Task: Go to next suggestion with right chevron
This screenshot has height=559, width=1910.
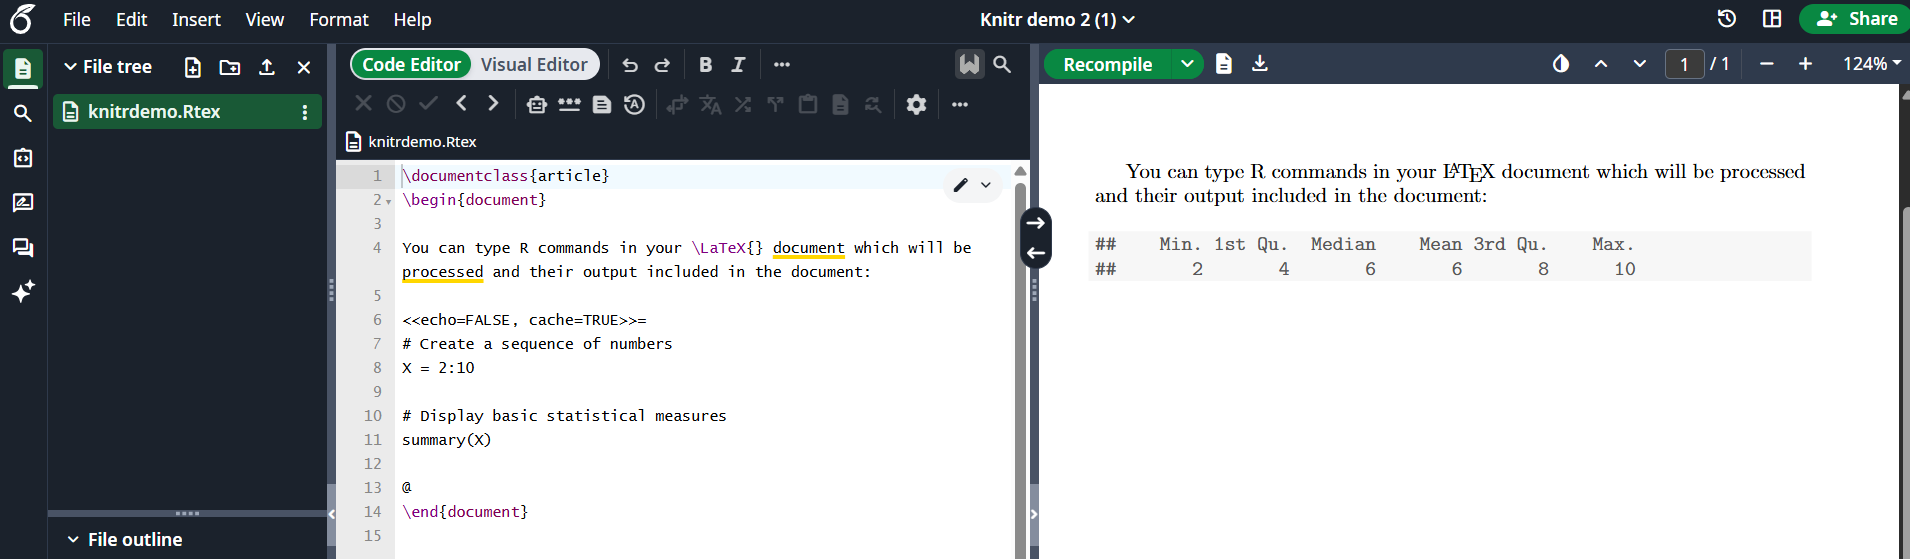Action: point(493,103)
